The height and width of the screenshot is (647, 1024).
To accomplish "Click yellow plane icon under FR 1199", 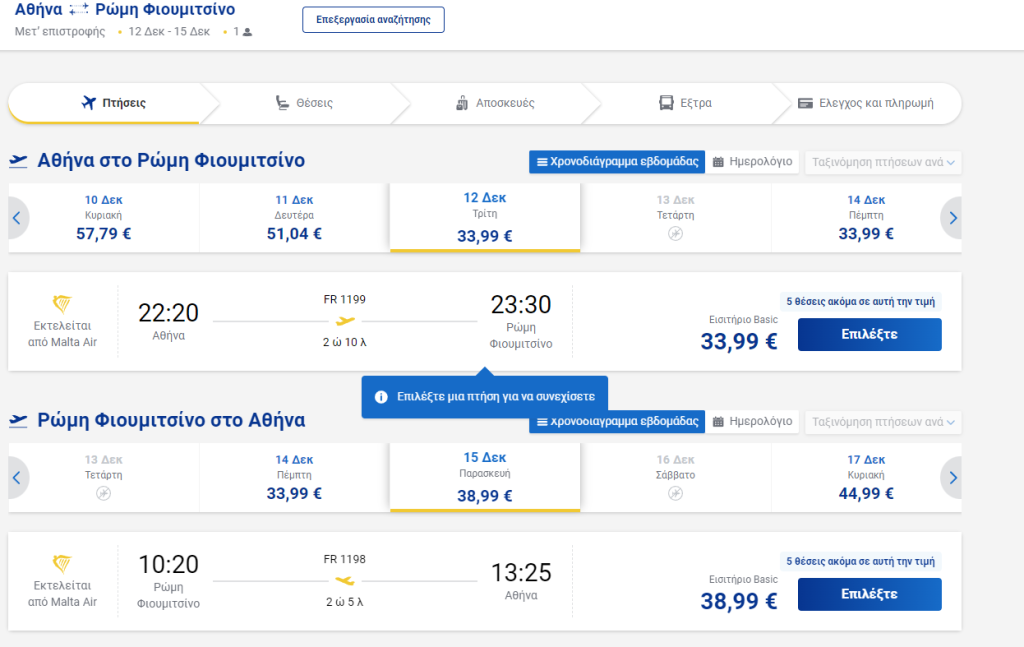I will click(345, 321).
